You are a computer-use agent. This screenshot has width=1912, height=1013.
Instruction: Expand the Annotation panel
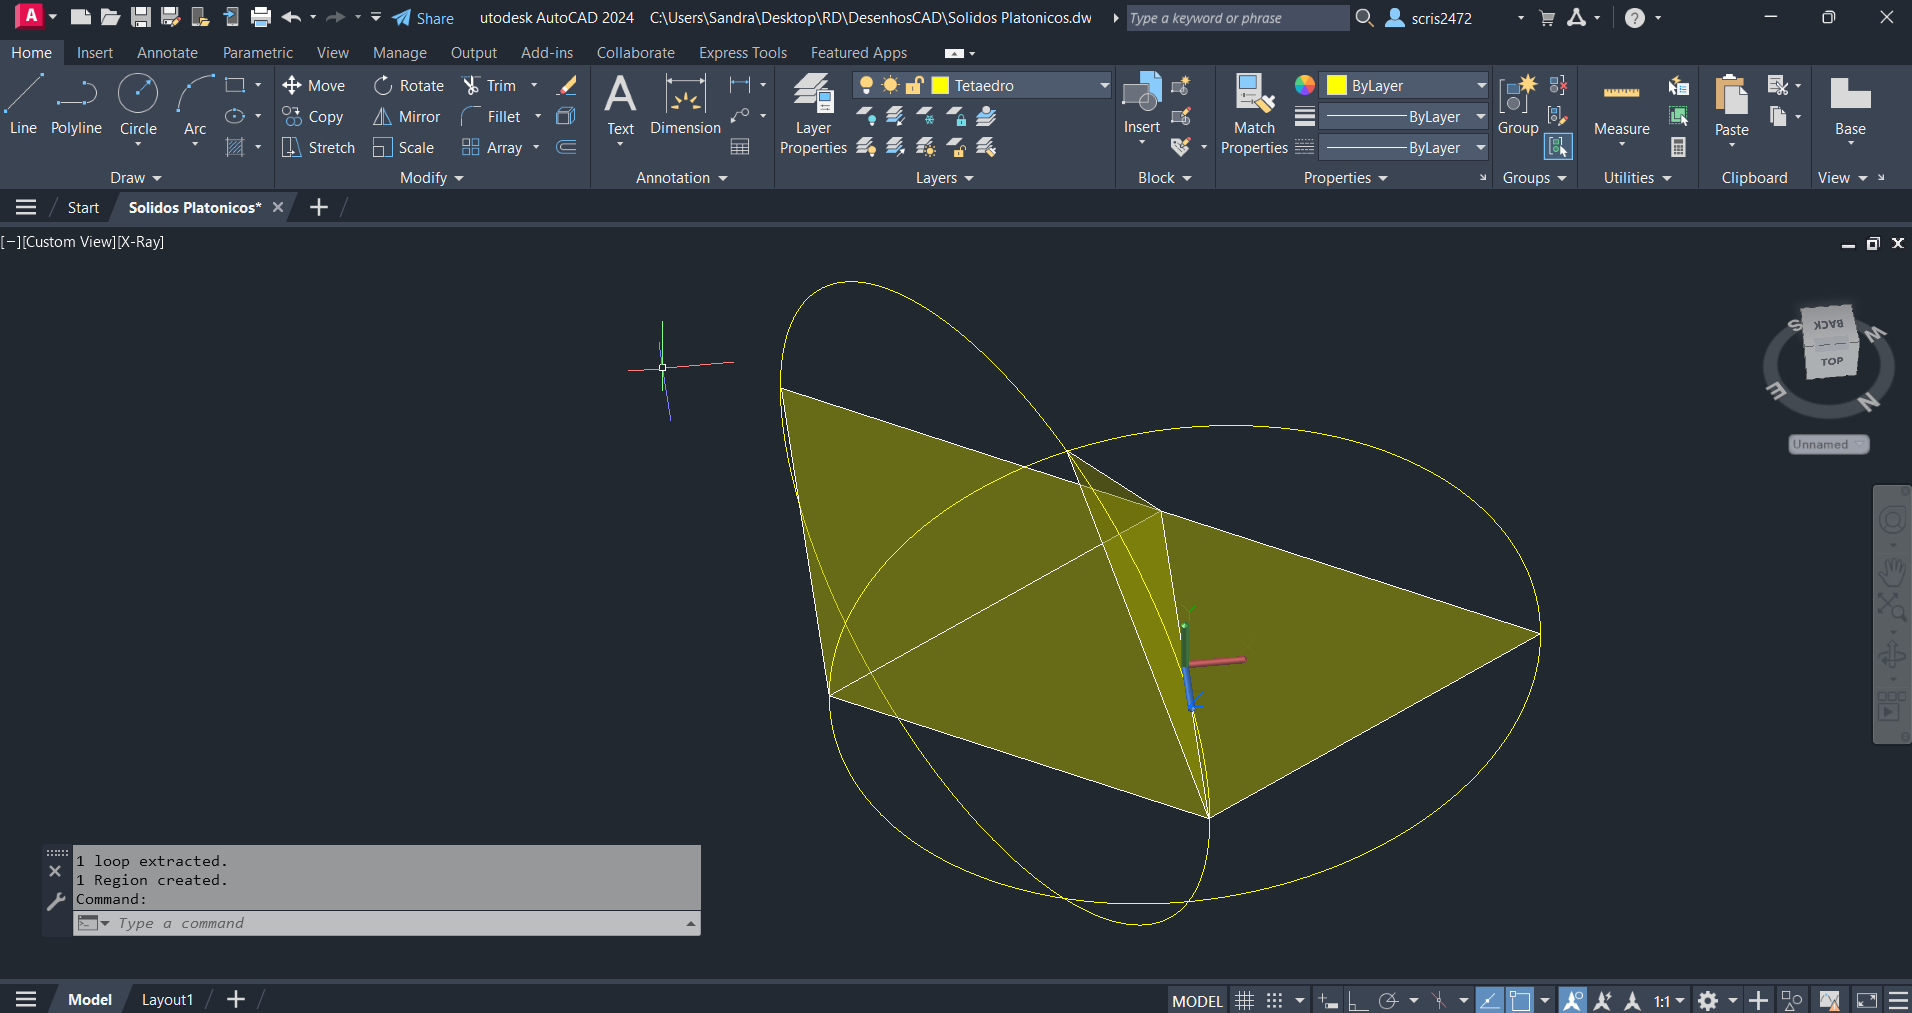(x=682, y=178)
